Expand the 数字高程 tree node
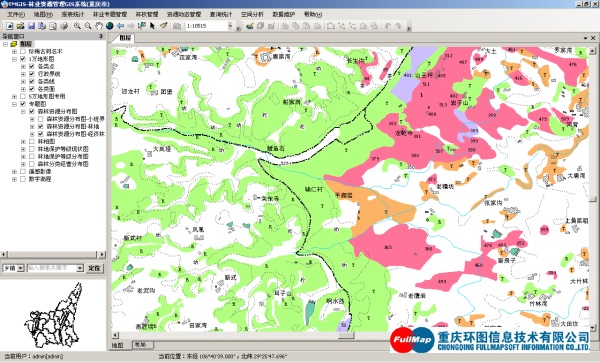Image resolution: width=600 pixels, height=363 pixels. click(x=15, y=179)
